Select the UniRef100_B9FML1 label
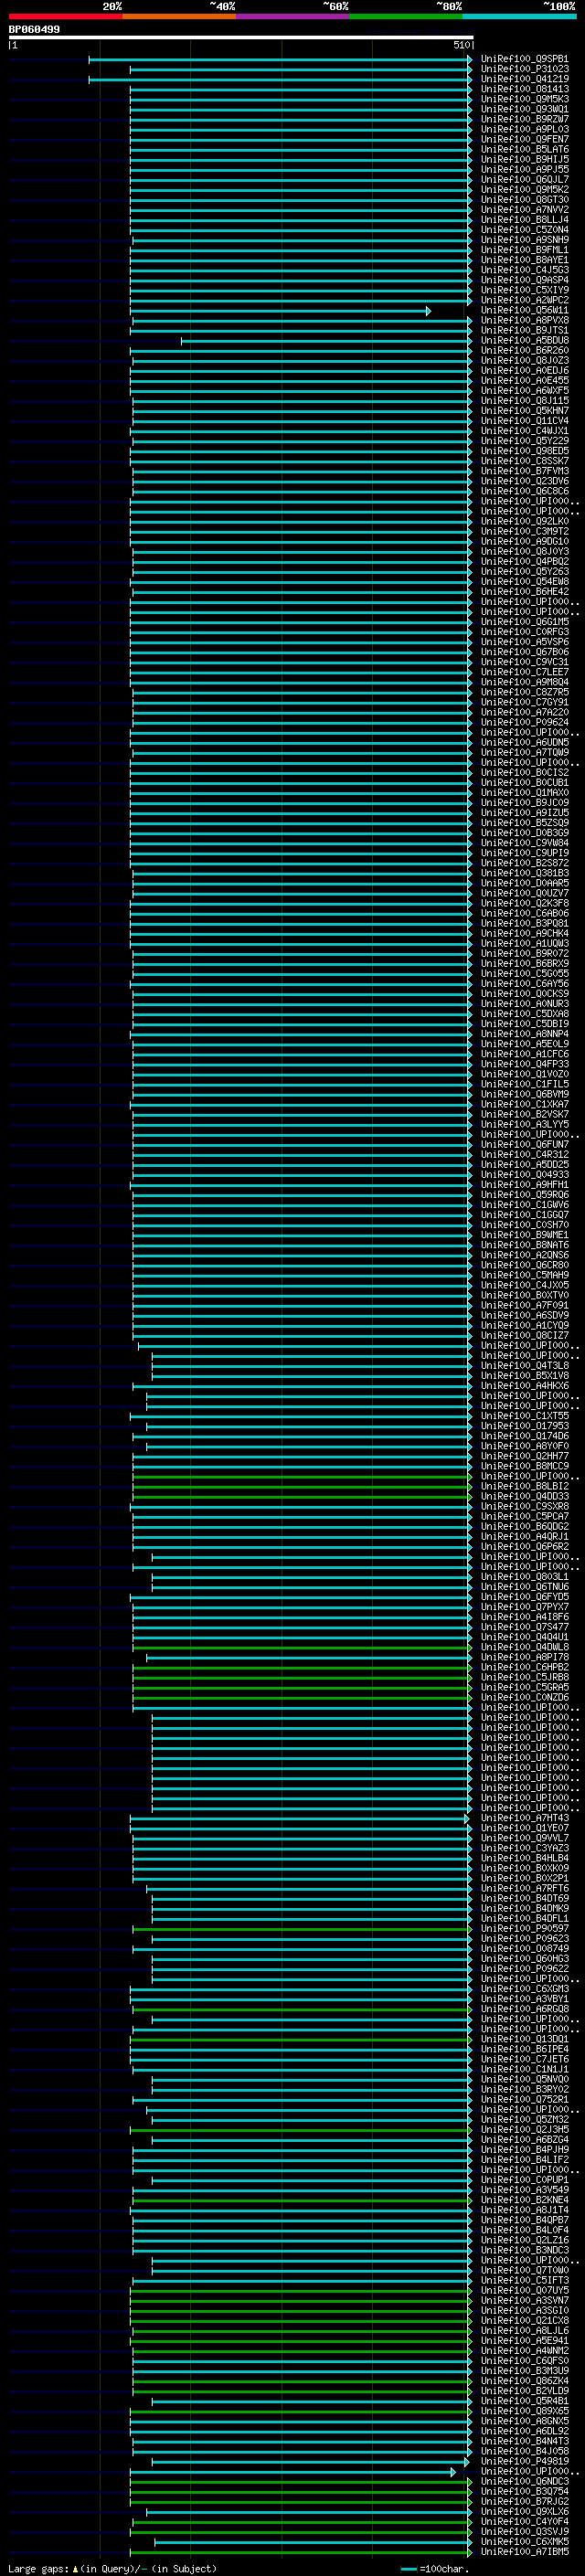 (524, 250)
